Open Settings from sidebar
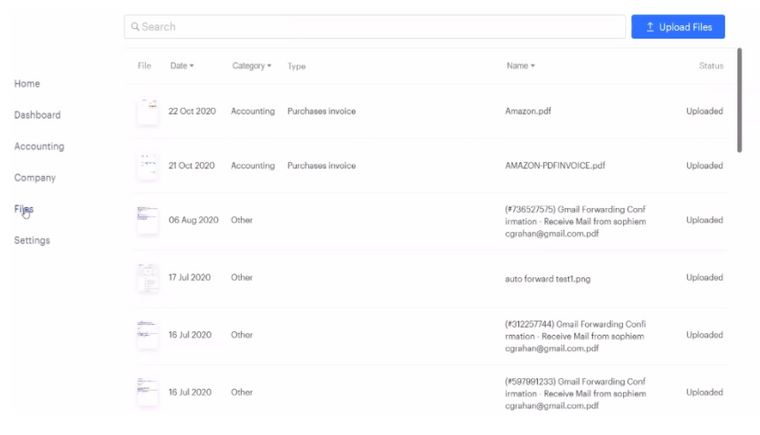The image size is (760, 435). [32, 240]
